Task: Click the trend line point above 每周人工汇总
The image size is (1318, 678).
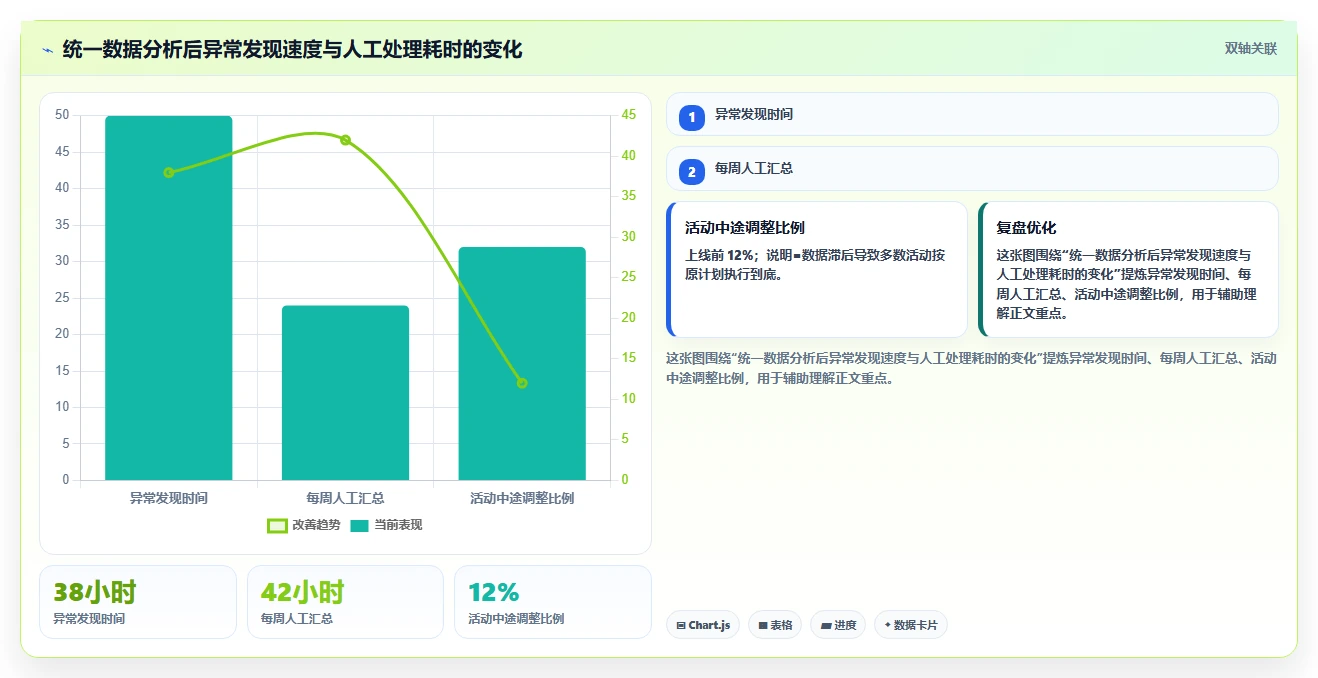Action: click(345, 140)
